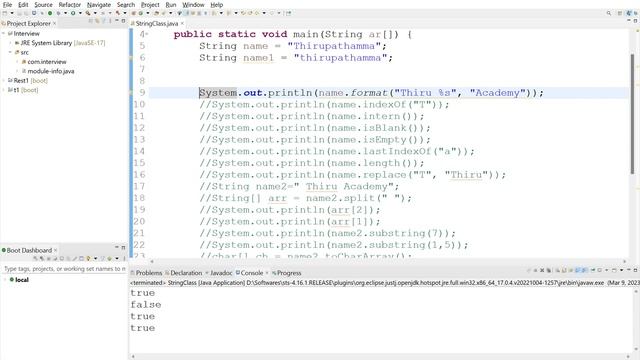This screenshot has height=360, width=640.
Task: Click the magnifier Search icon at top right
Action: click(609, 13)
